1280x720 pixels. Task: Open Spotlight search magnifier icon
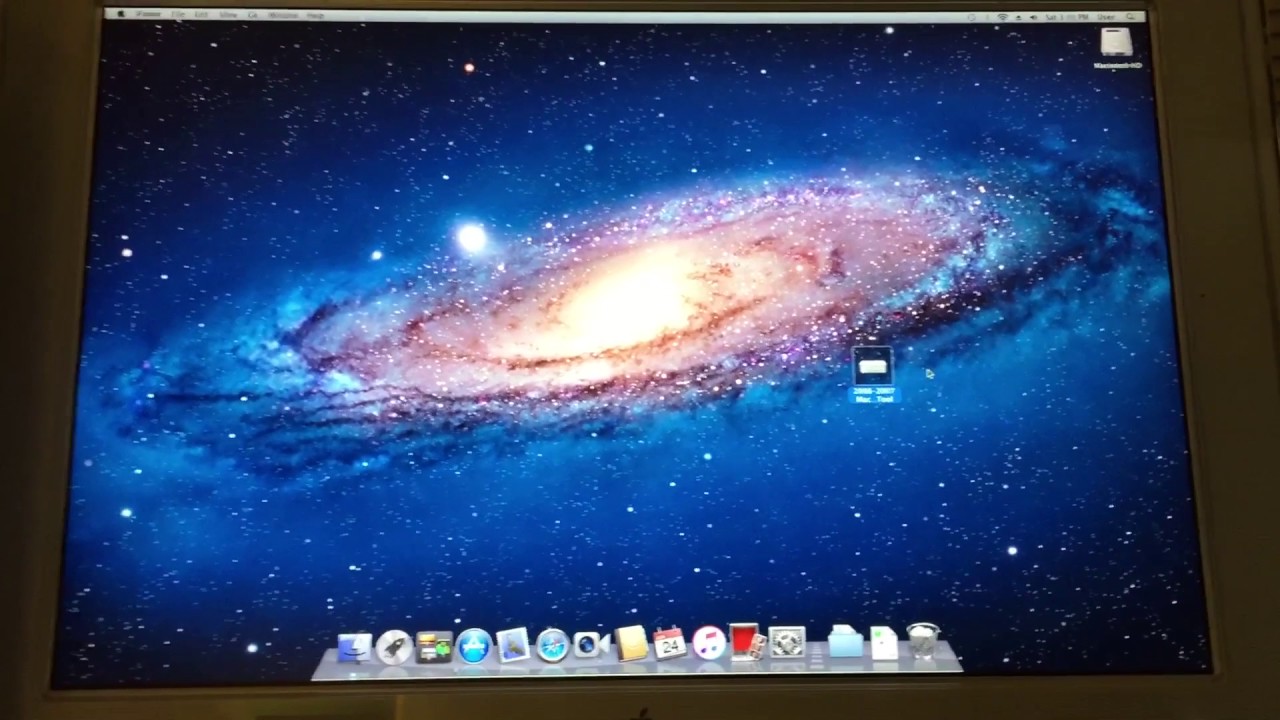coord(1130,17)
